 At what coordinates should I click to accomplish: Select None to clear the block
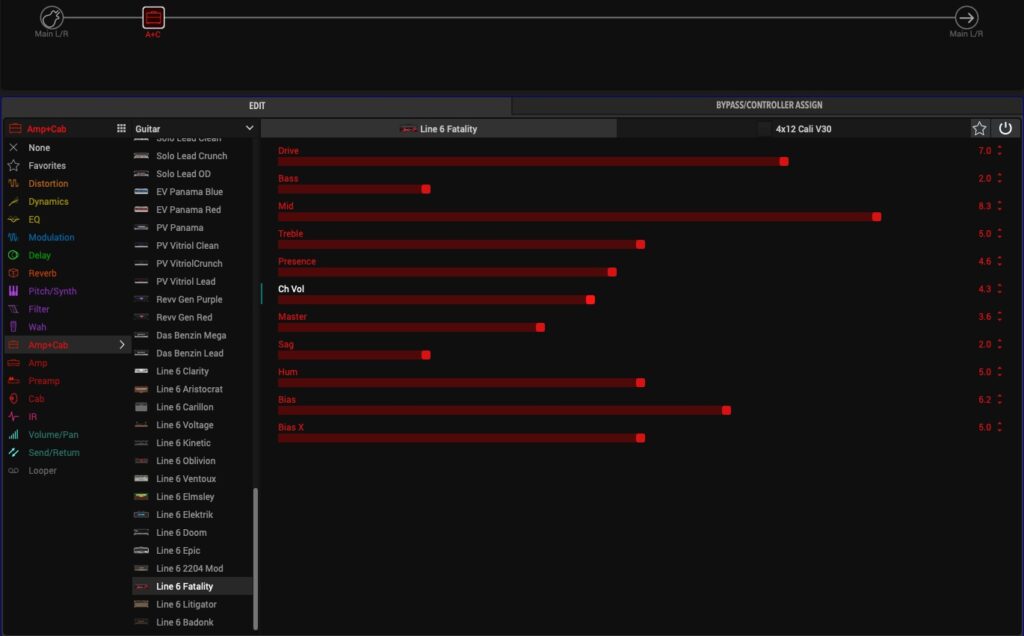39,148
